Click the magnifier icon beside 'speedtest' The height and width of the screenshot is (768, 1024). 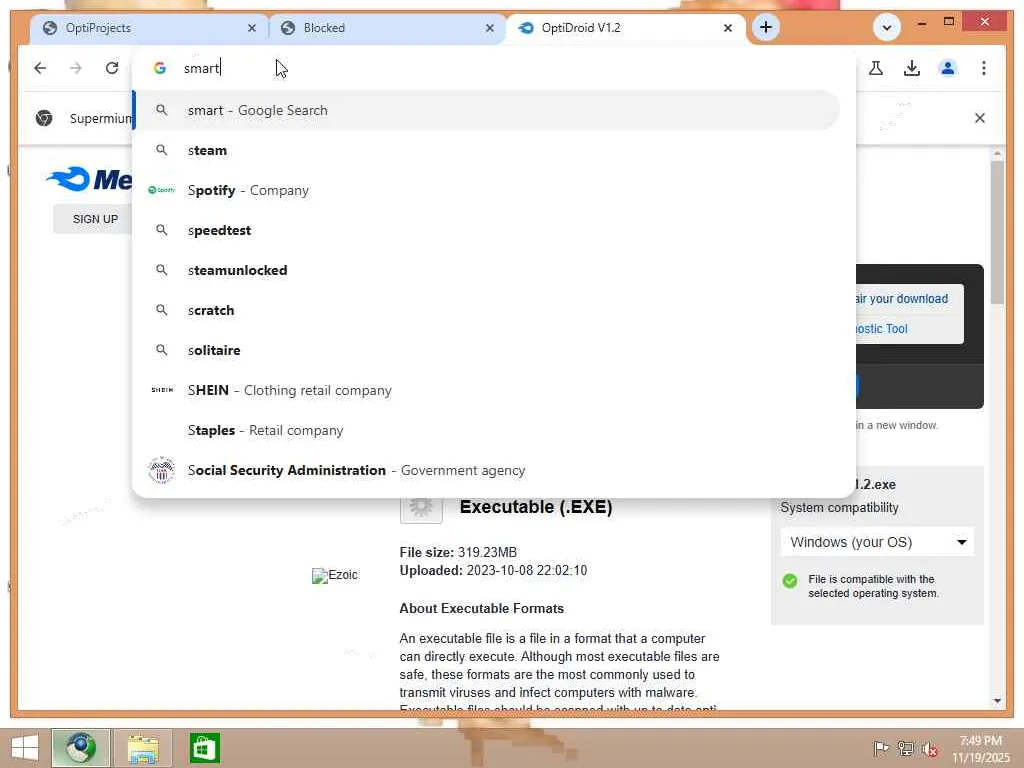pyautogui.click(x=161, y=231)
